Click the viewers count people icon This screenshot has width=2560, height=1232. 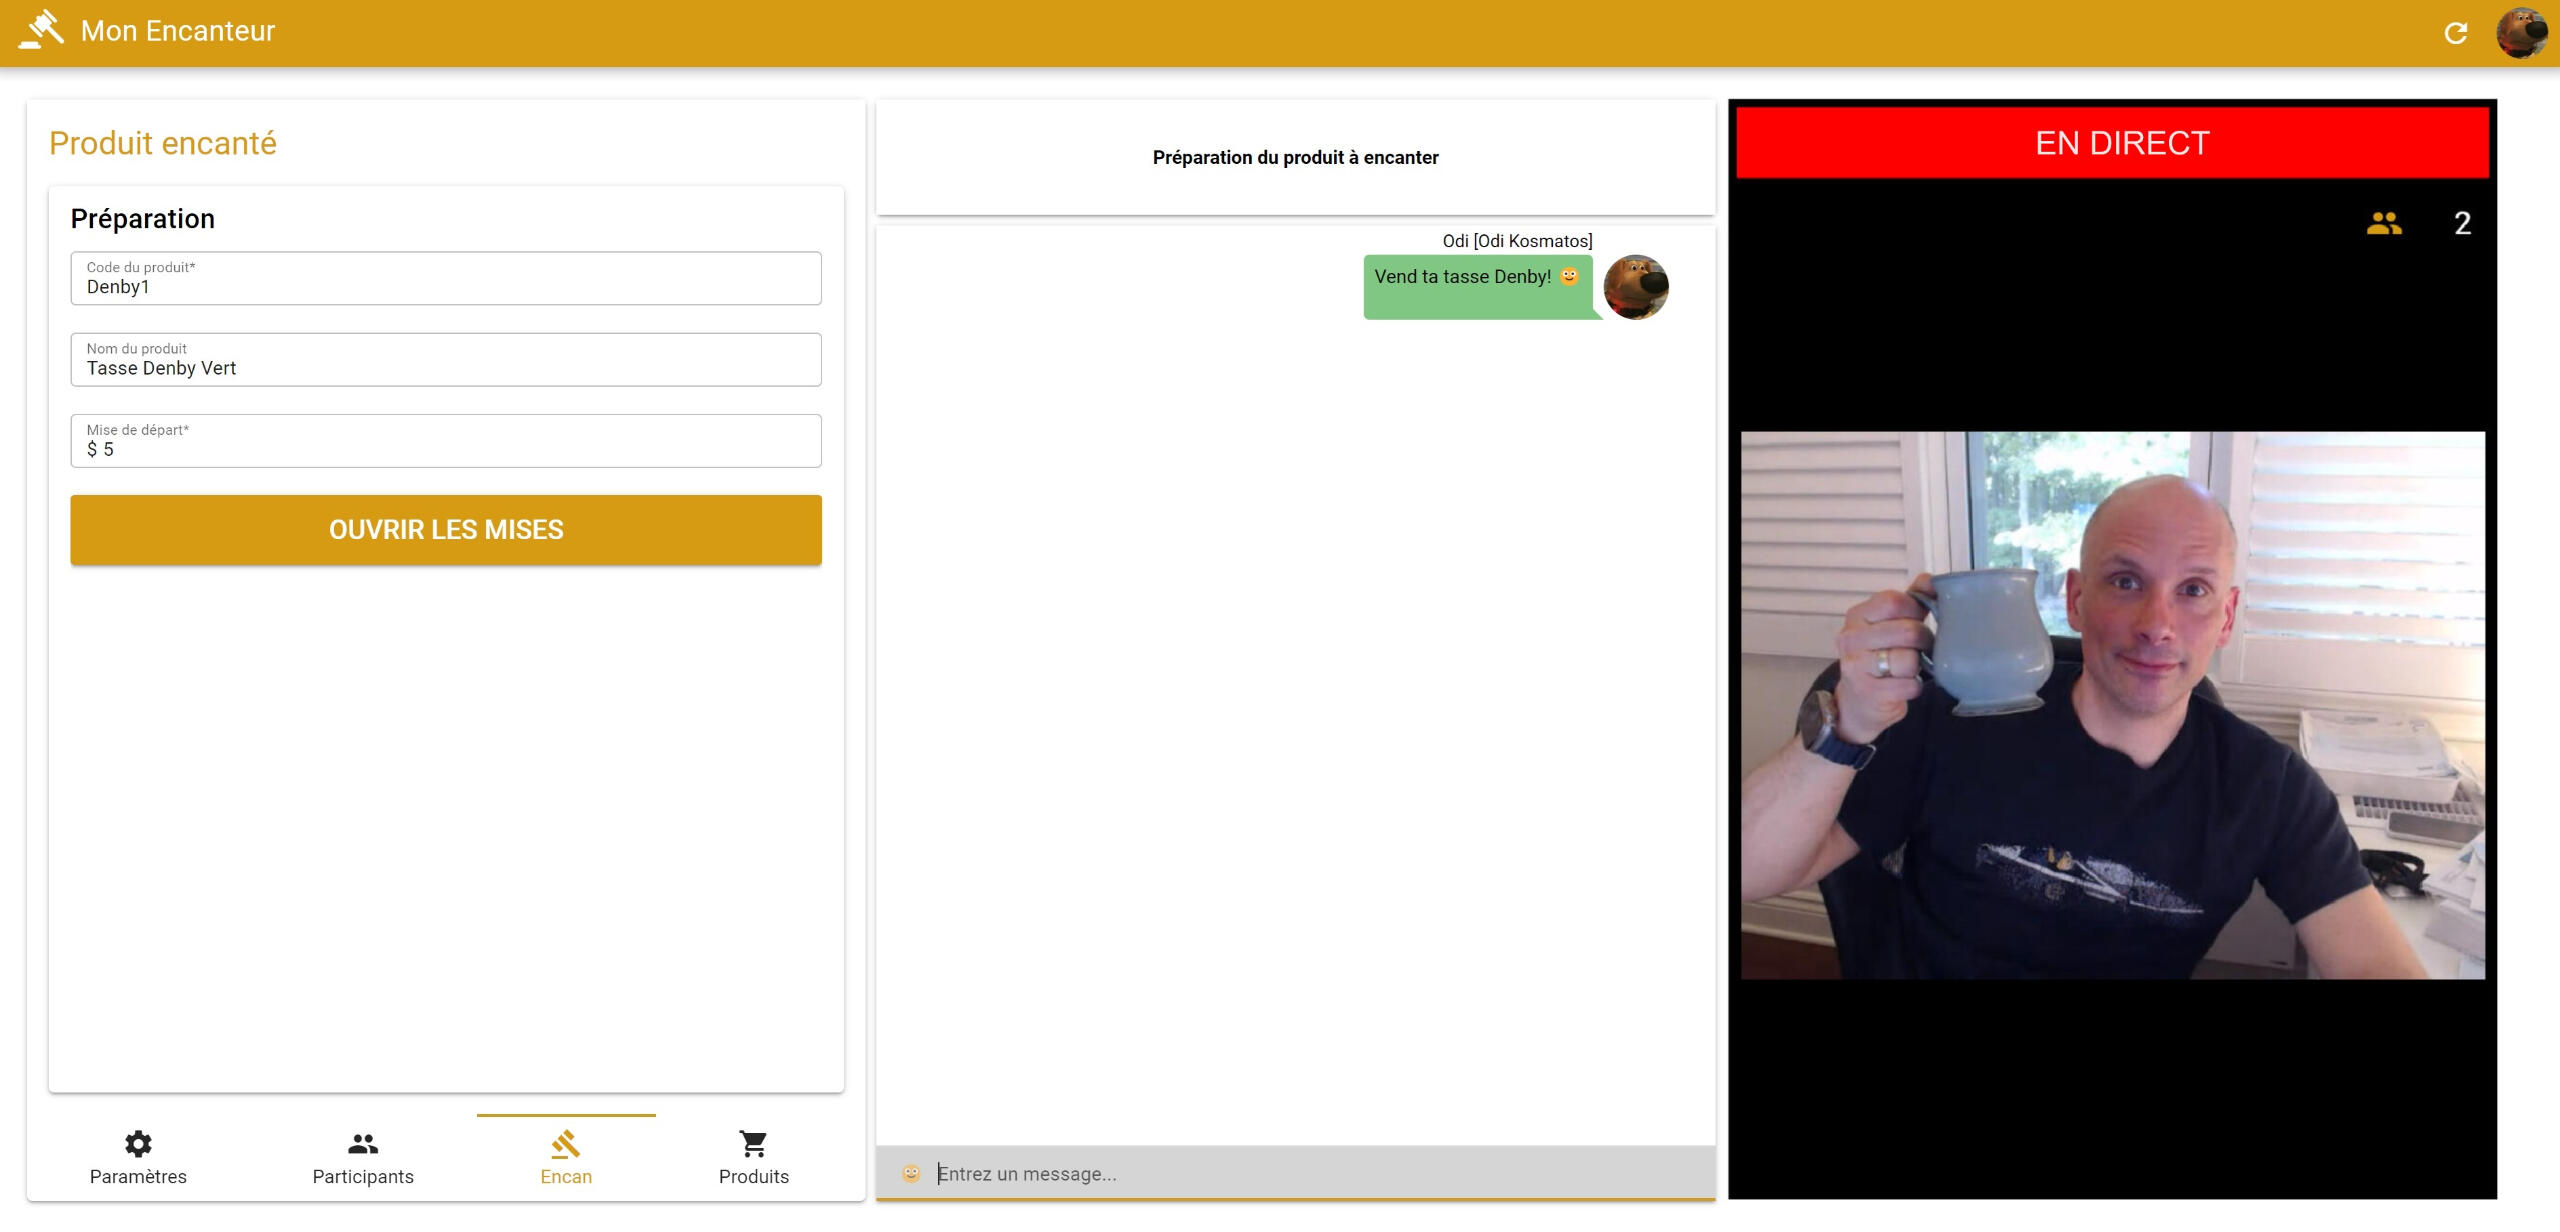[x=2384, y=223]
